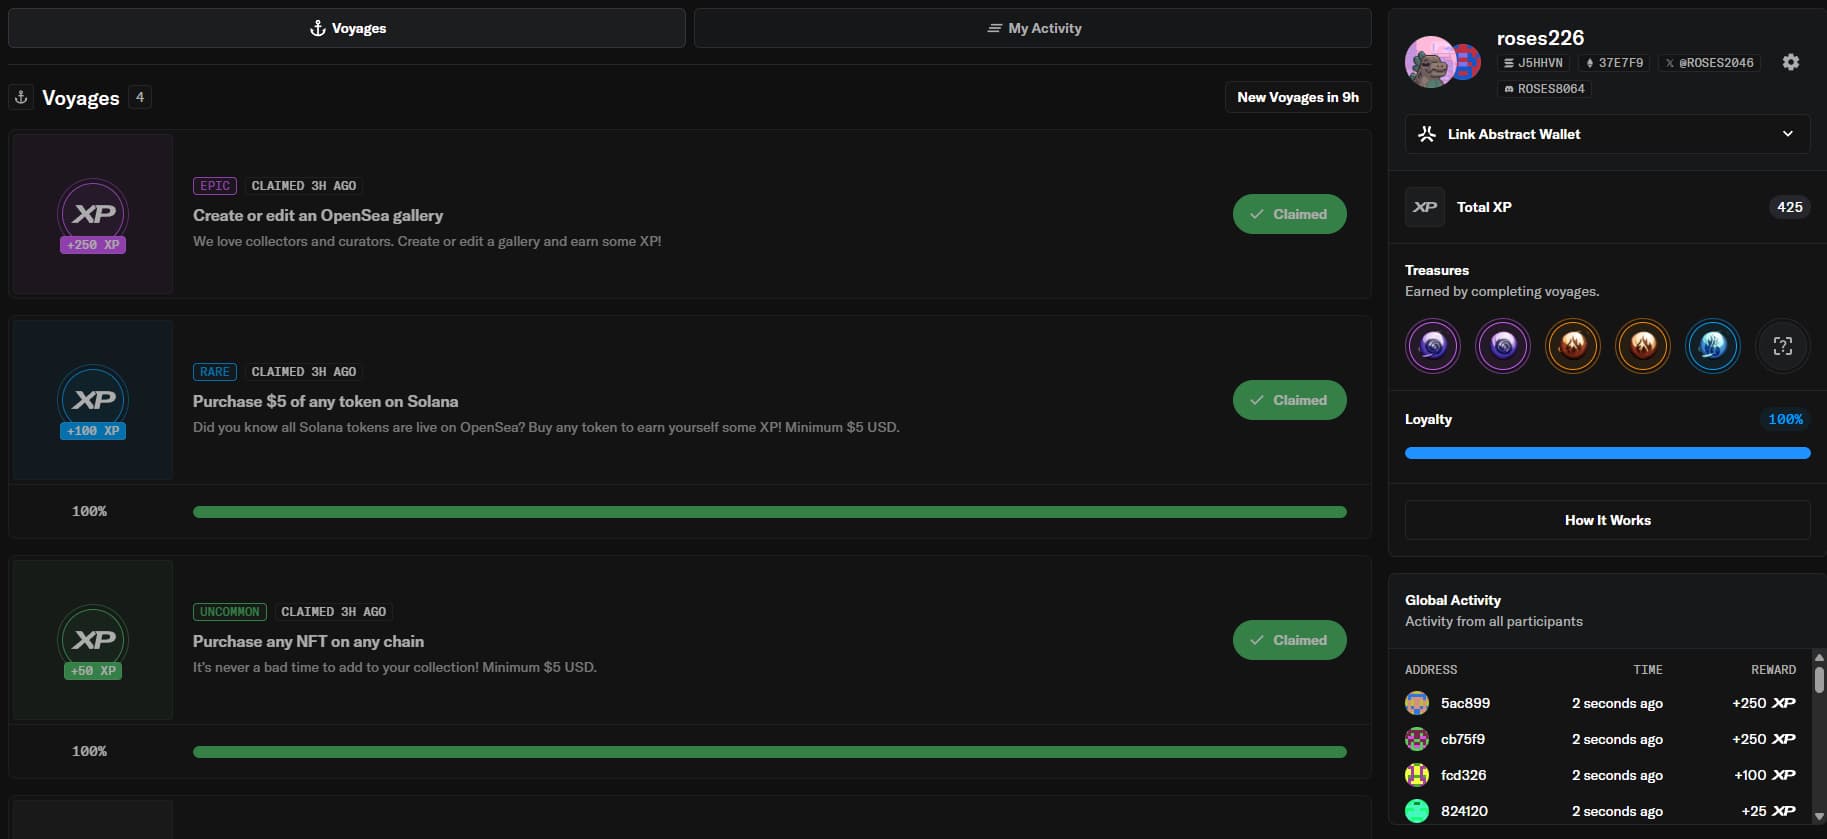Open the How It Works button

(1607, 520)
